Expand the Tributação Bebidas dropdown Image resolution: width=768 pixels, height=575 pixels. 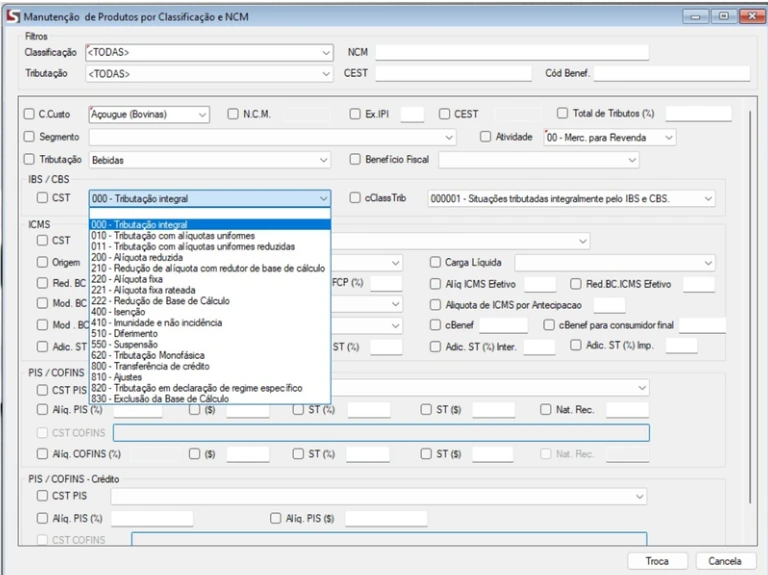323,160
